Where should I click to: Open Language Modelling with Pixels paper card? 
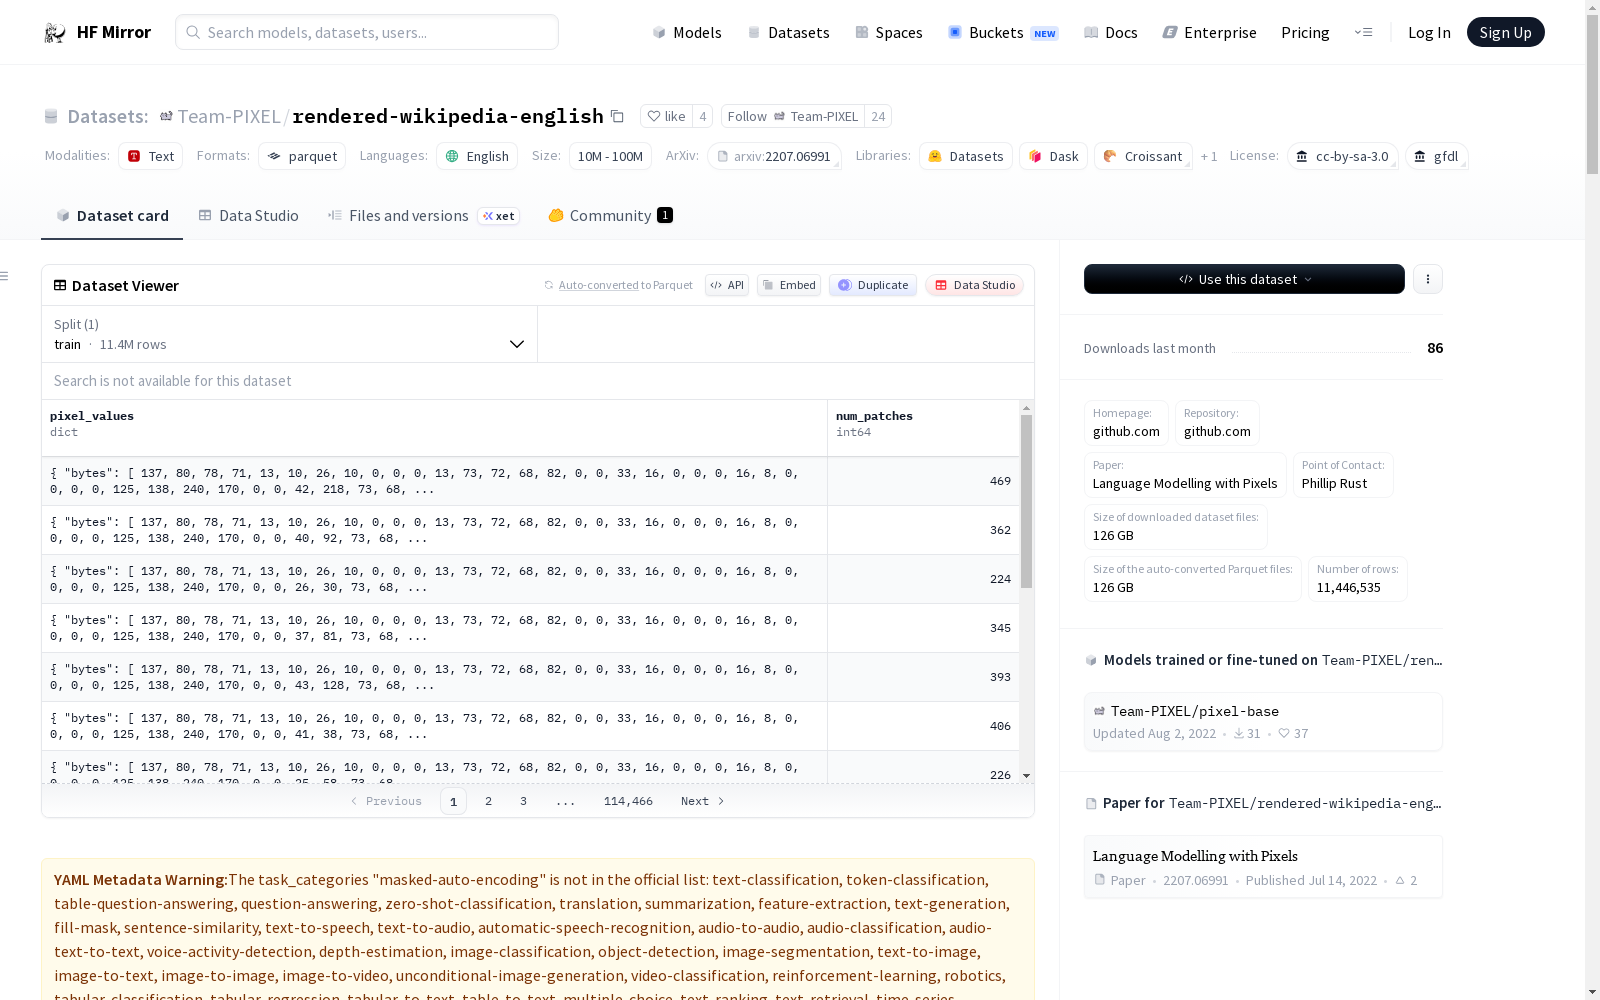click(1263, 866)
